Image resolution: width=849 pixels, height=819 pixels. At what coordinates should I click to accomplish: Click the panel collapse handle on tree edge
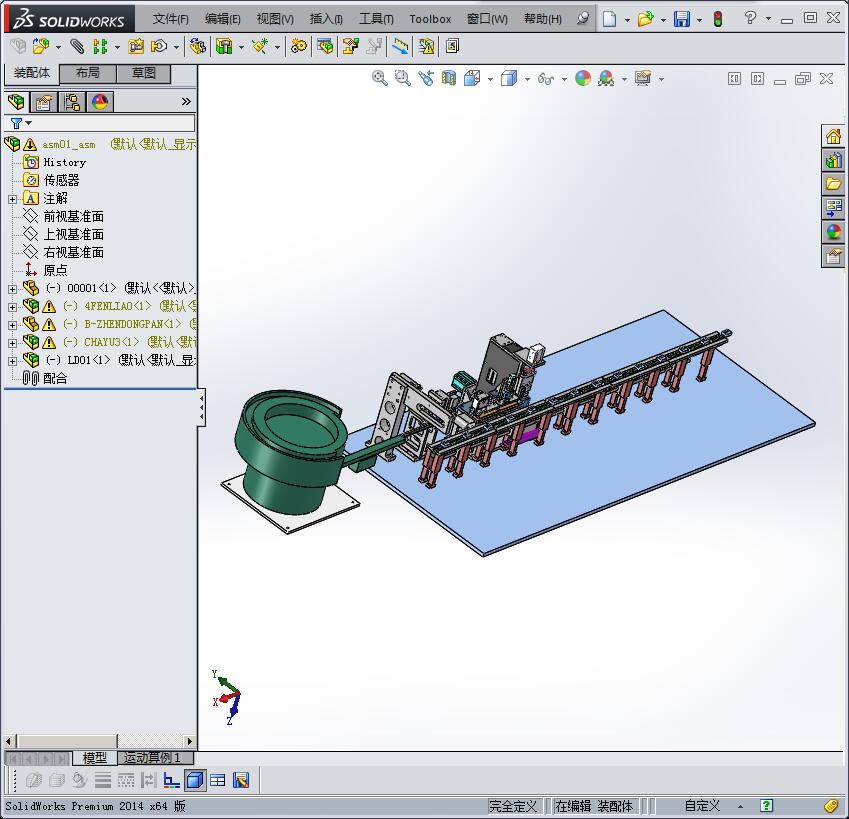pyautogui.click(x=201, y=408)
